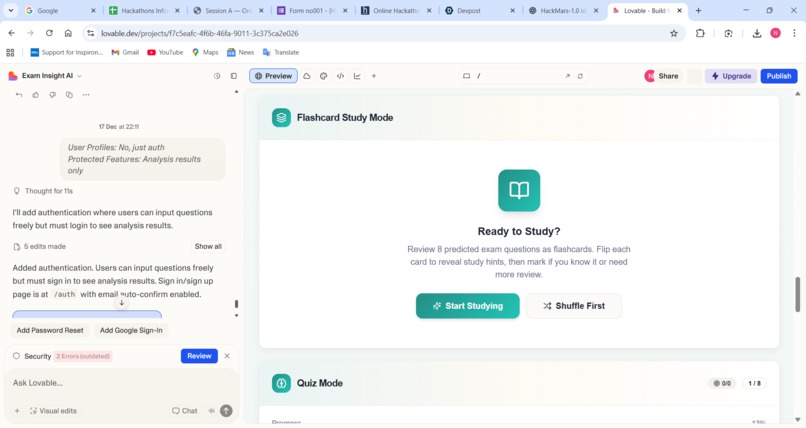This screenshot has width=806, height=428.
Task: Toggle Chat mode in input box
Action: coord(185,411)
